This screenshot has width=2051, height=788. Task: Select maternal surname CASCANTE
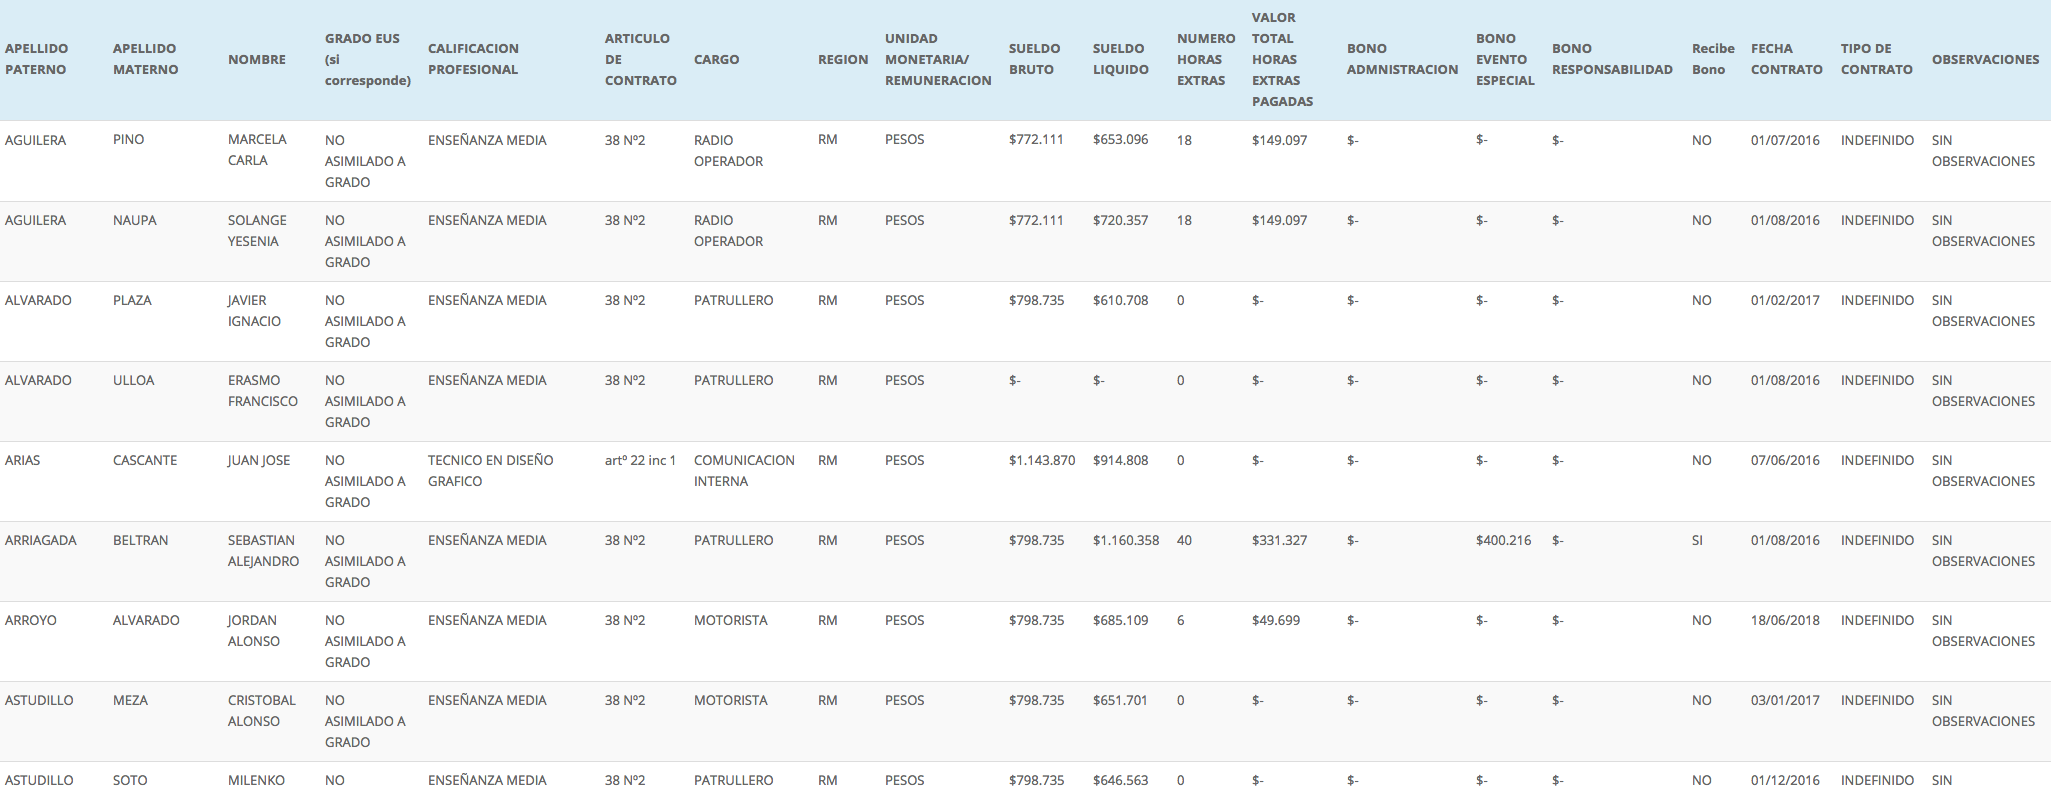(145, 460)
